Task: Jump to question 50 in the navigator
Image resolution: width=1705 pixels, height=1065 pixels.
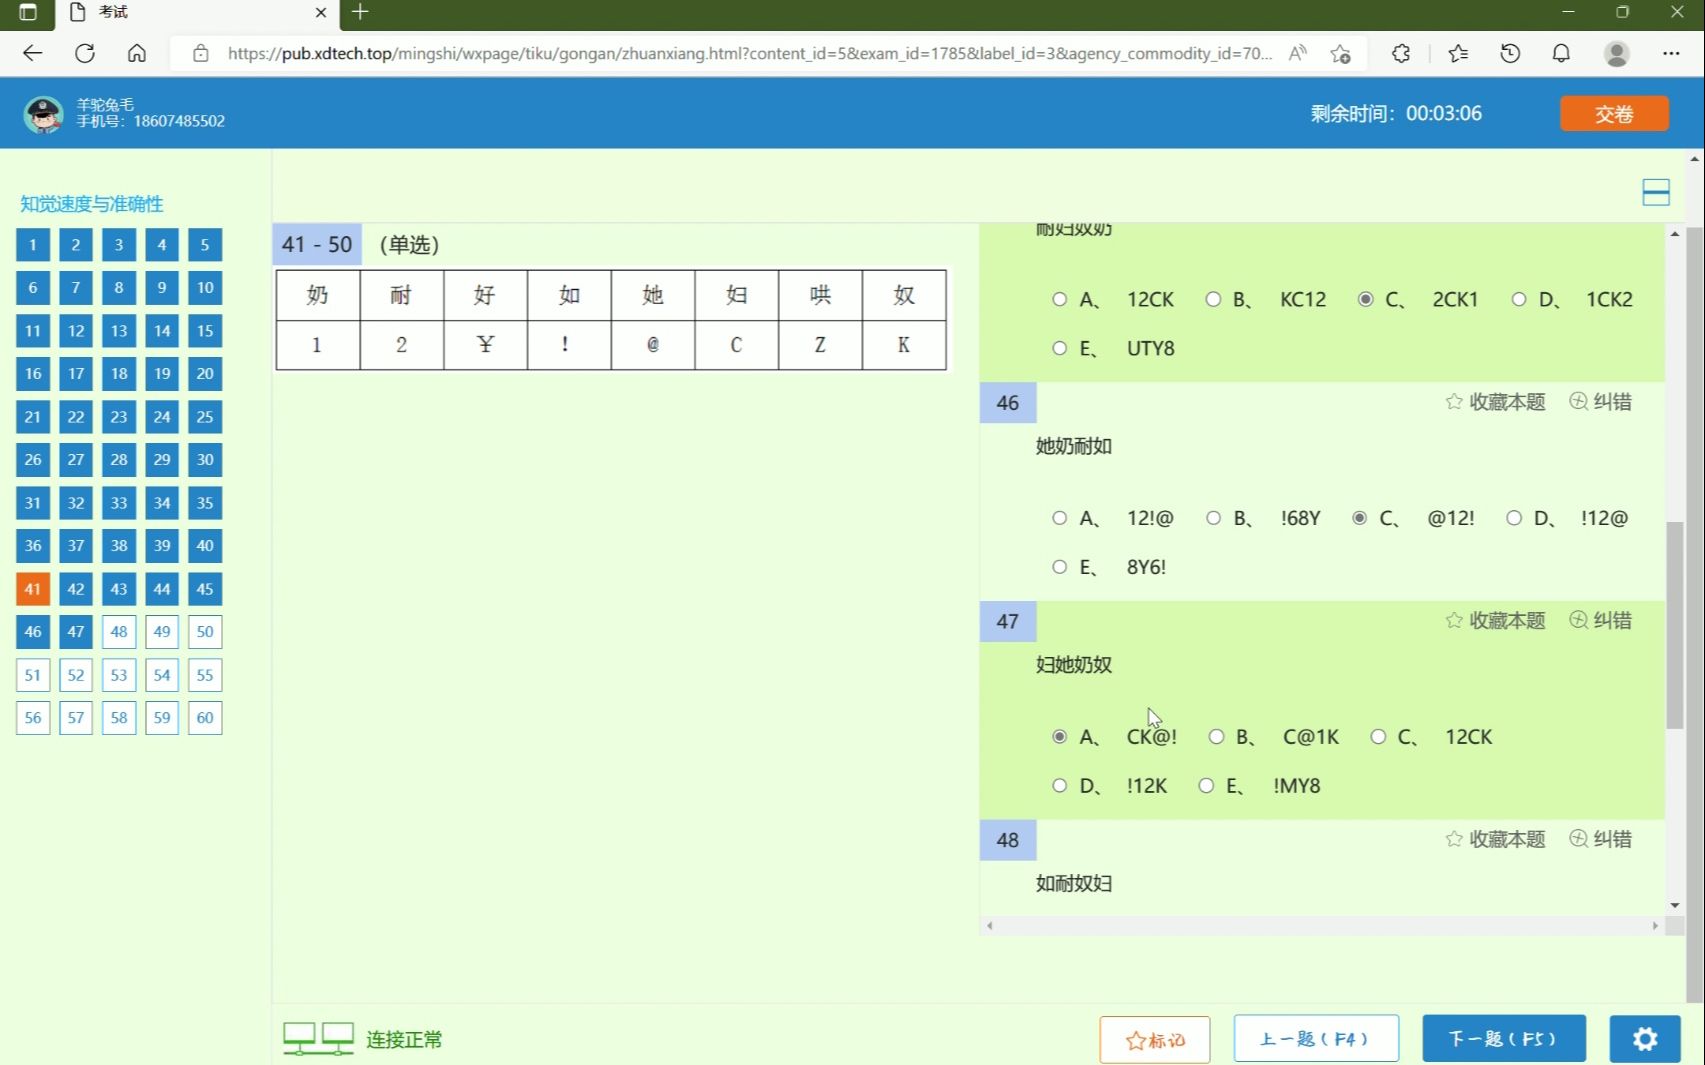Action: (204, 631)
